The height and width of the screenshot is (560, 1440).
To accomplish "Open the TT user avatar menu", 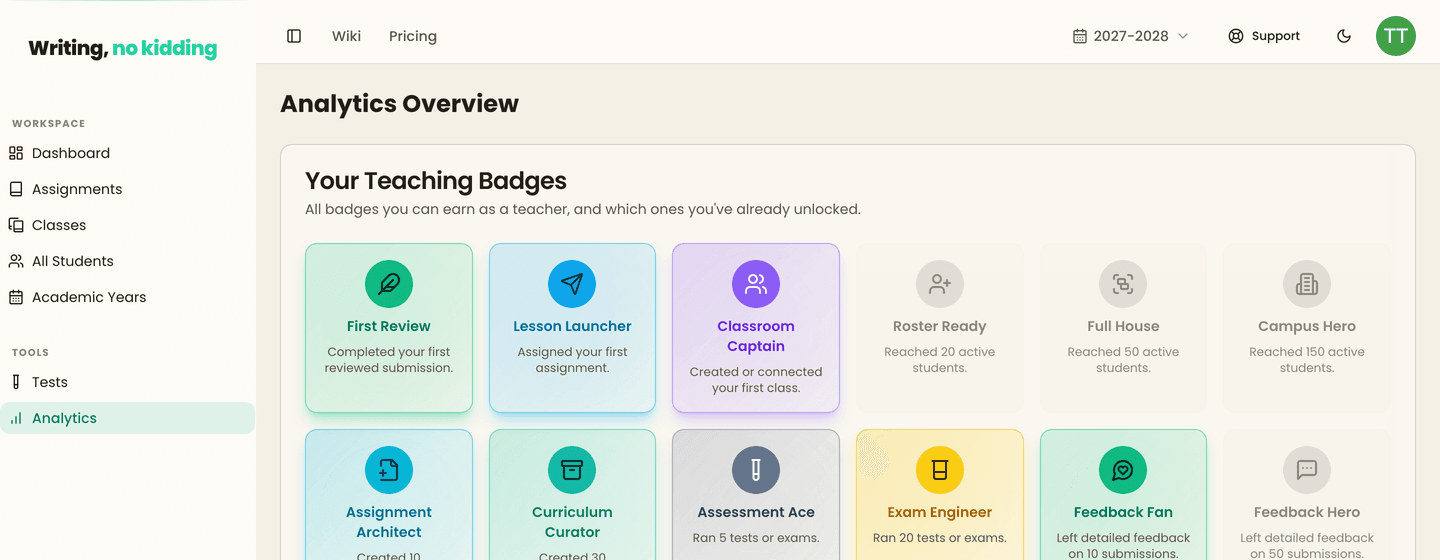I will tap(1396, 36).
